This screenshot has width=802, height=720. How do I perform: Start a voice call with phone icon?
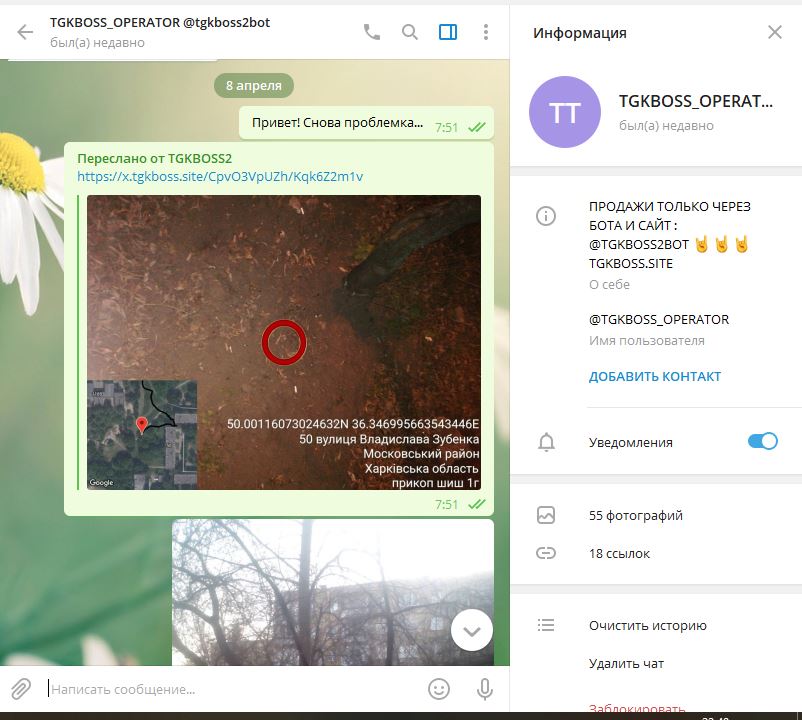coord(372,32)
